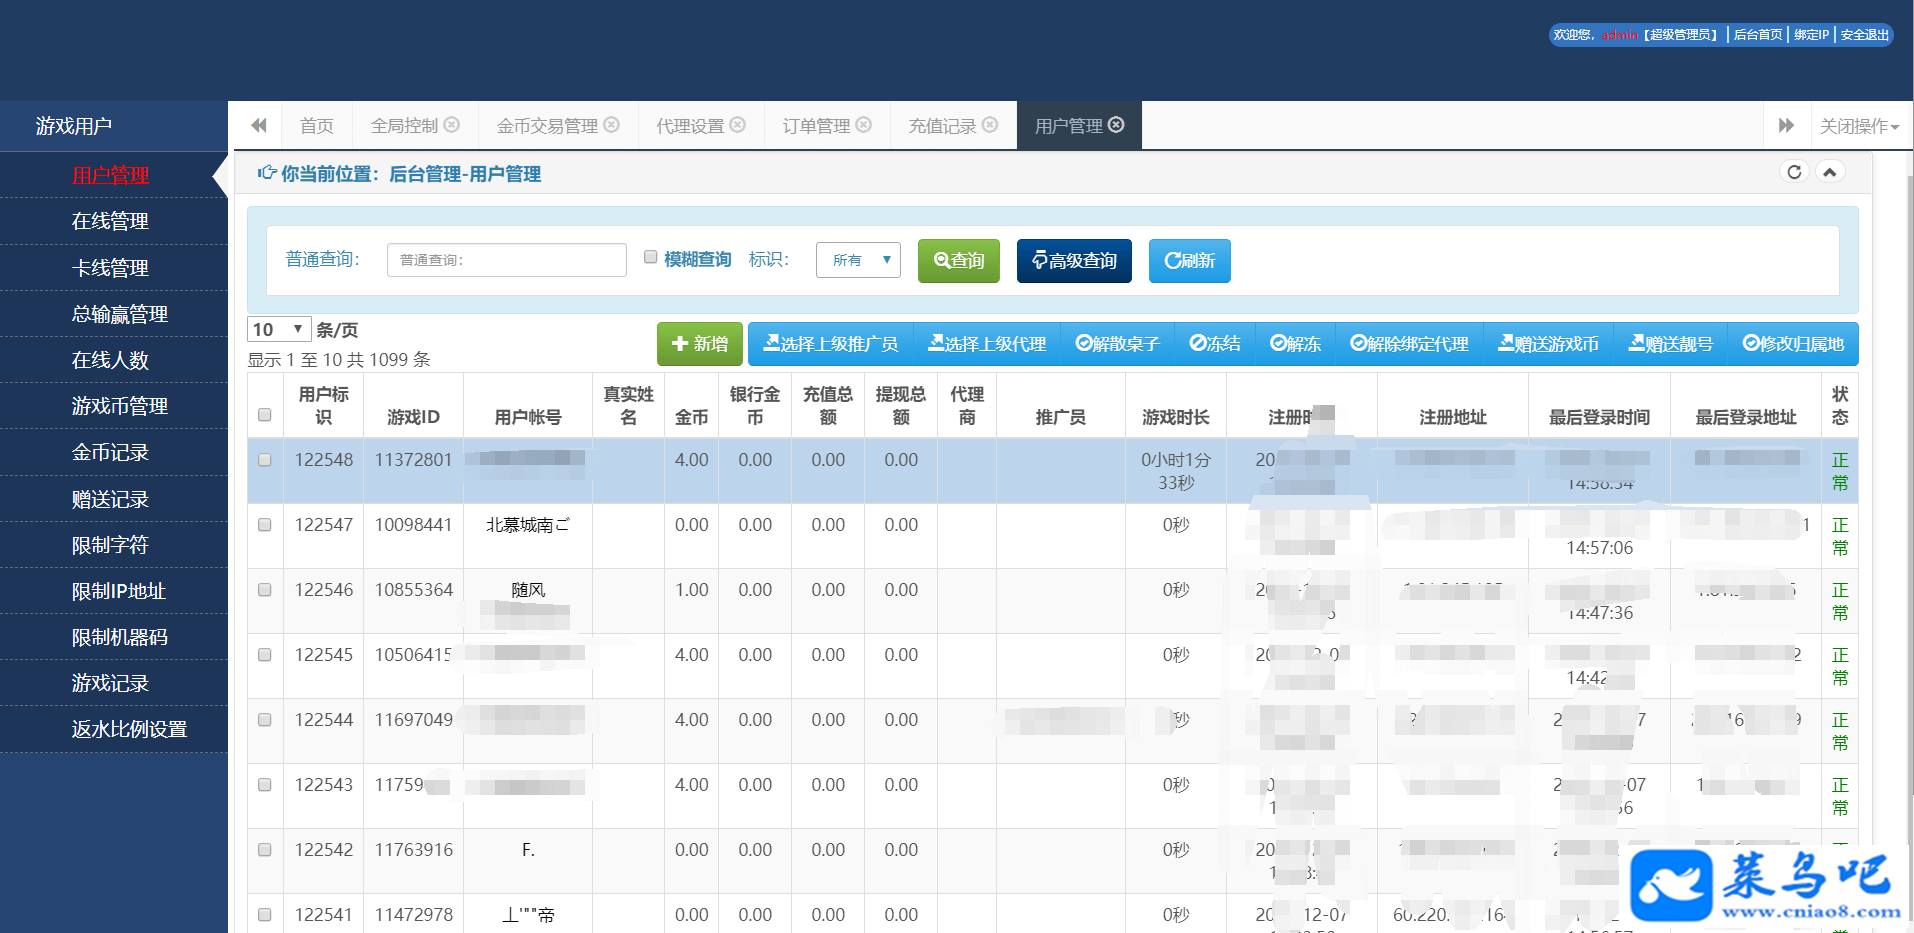Close the 全局控制 tab with its X icon
Viewport: 1914px width, 933px height.
[452, 125]
